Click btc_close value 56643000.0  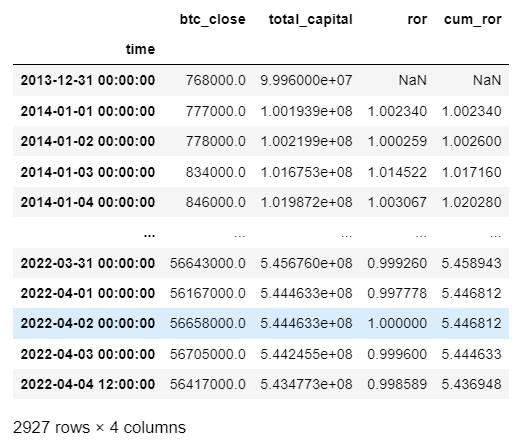208,263
